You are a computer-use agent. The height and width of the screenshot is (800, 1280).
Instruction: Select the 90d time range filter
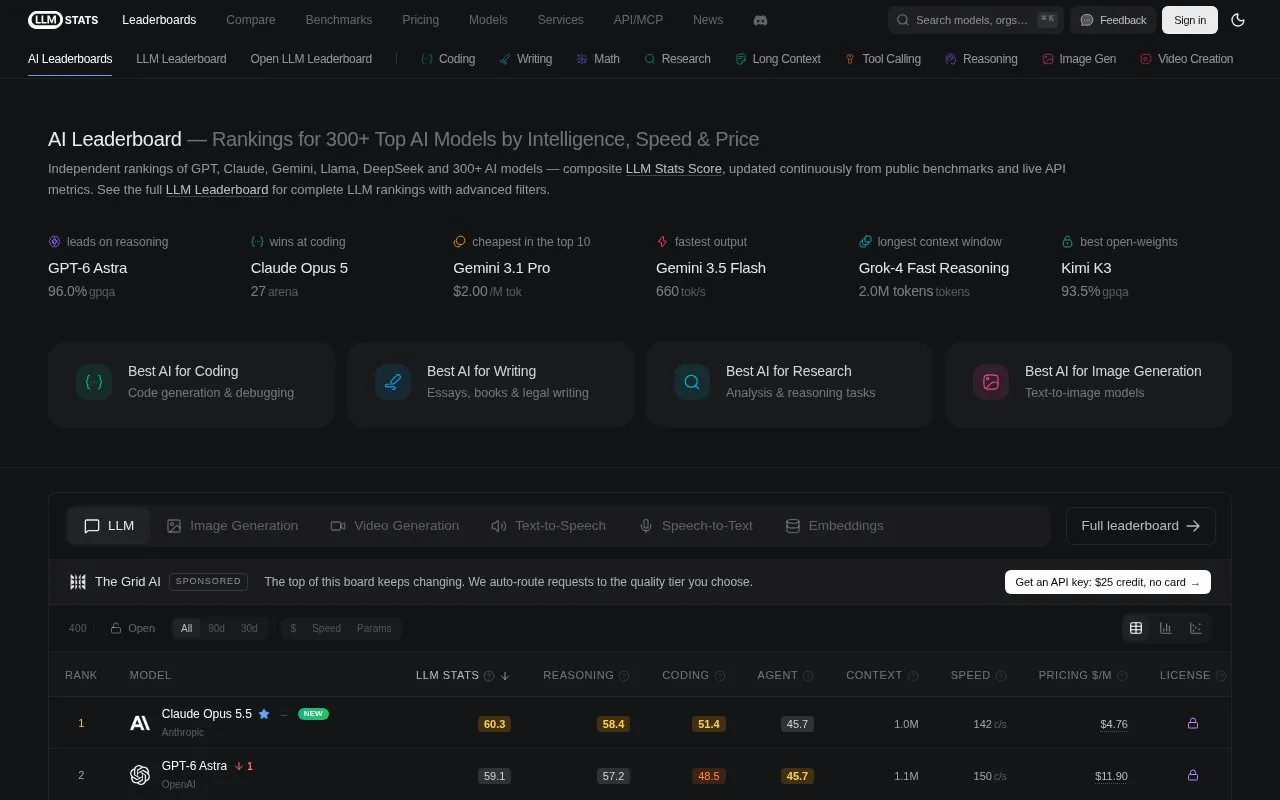coord(216,628)
